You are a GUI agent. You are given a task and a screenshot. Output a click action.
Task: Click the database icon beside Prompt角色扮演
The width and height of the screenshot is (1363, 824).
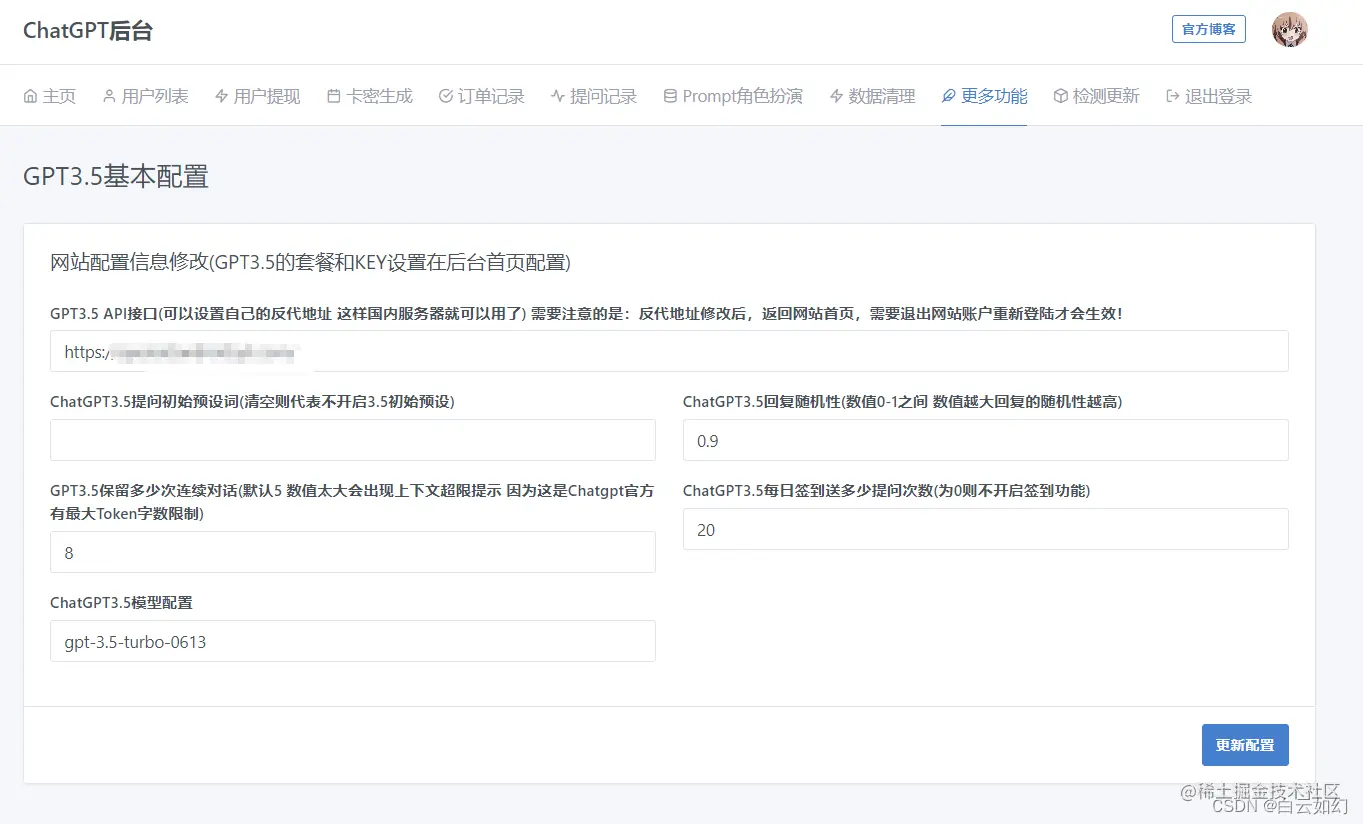click(670, 96)
